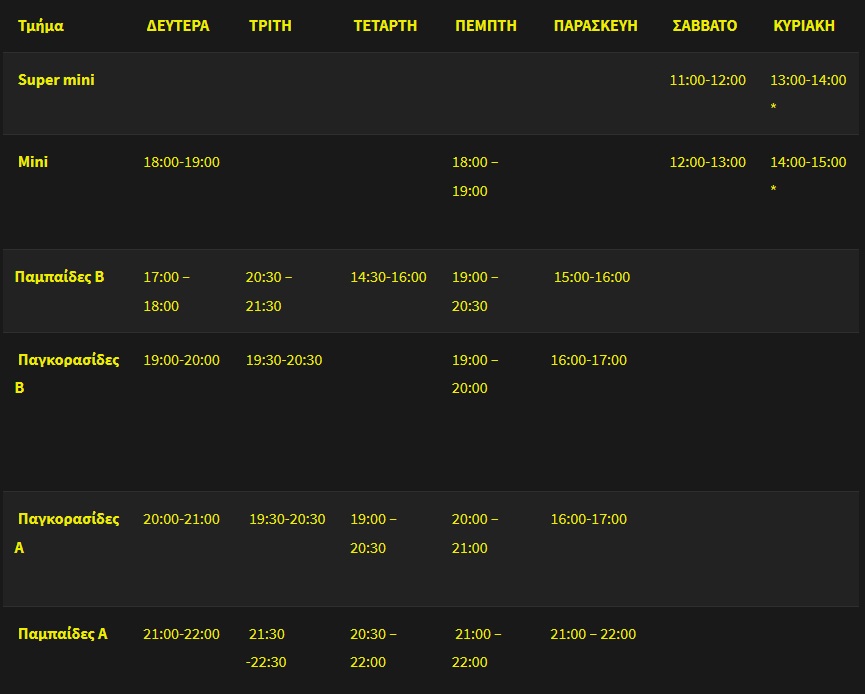Click Παγκορασίδες Β Monday 19:00-20:00 slot
This screenshot has width=865, height=694.
tap(181, 360)
